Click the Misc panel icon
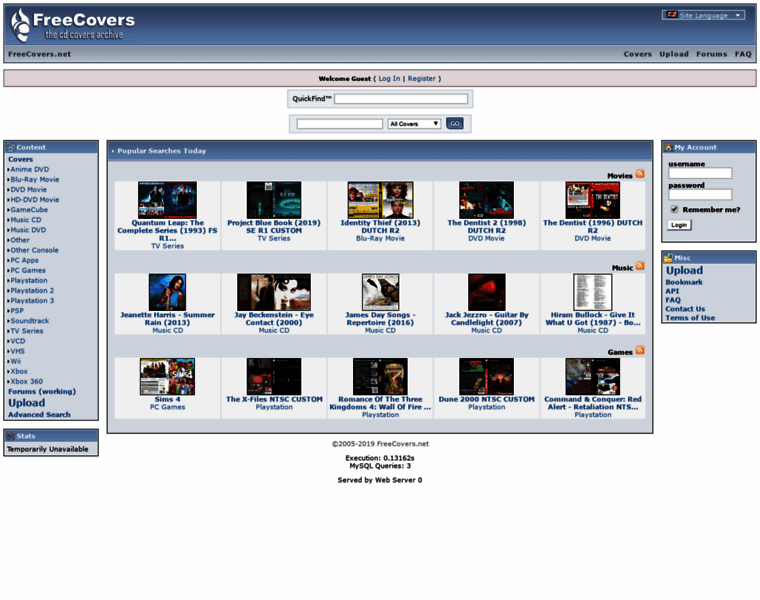 tap(668, 258)
